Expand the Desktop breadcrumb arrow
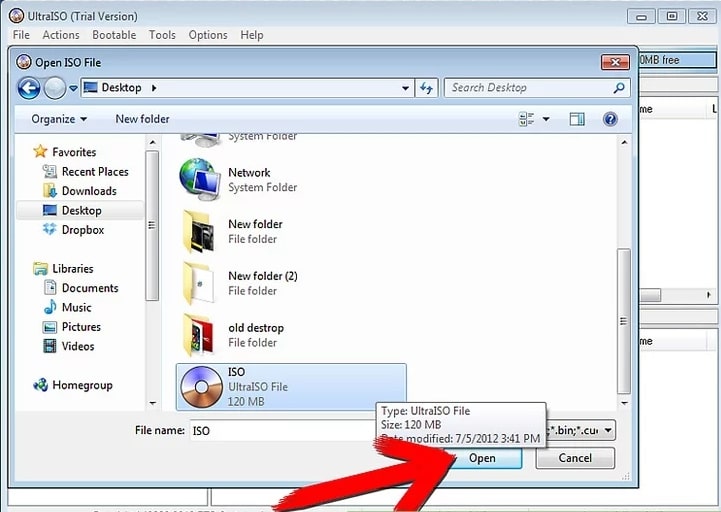The image size is (721, 512). pyautogui.click(x=154, y=87)
